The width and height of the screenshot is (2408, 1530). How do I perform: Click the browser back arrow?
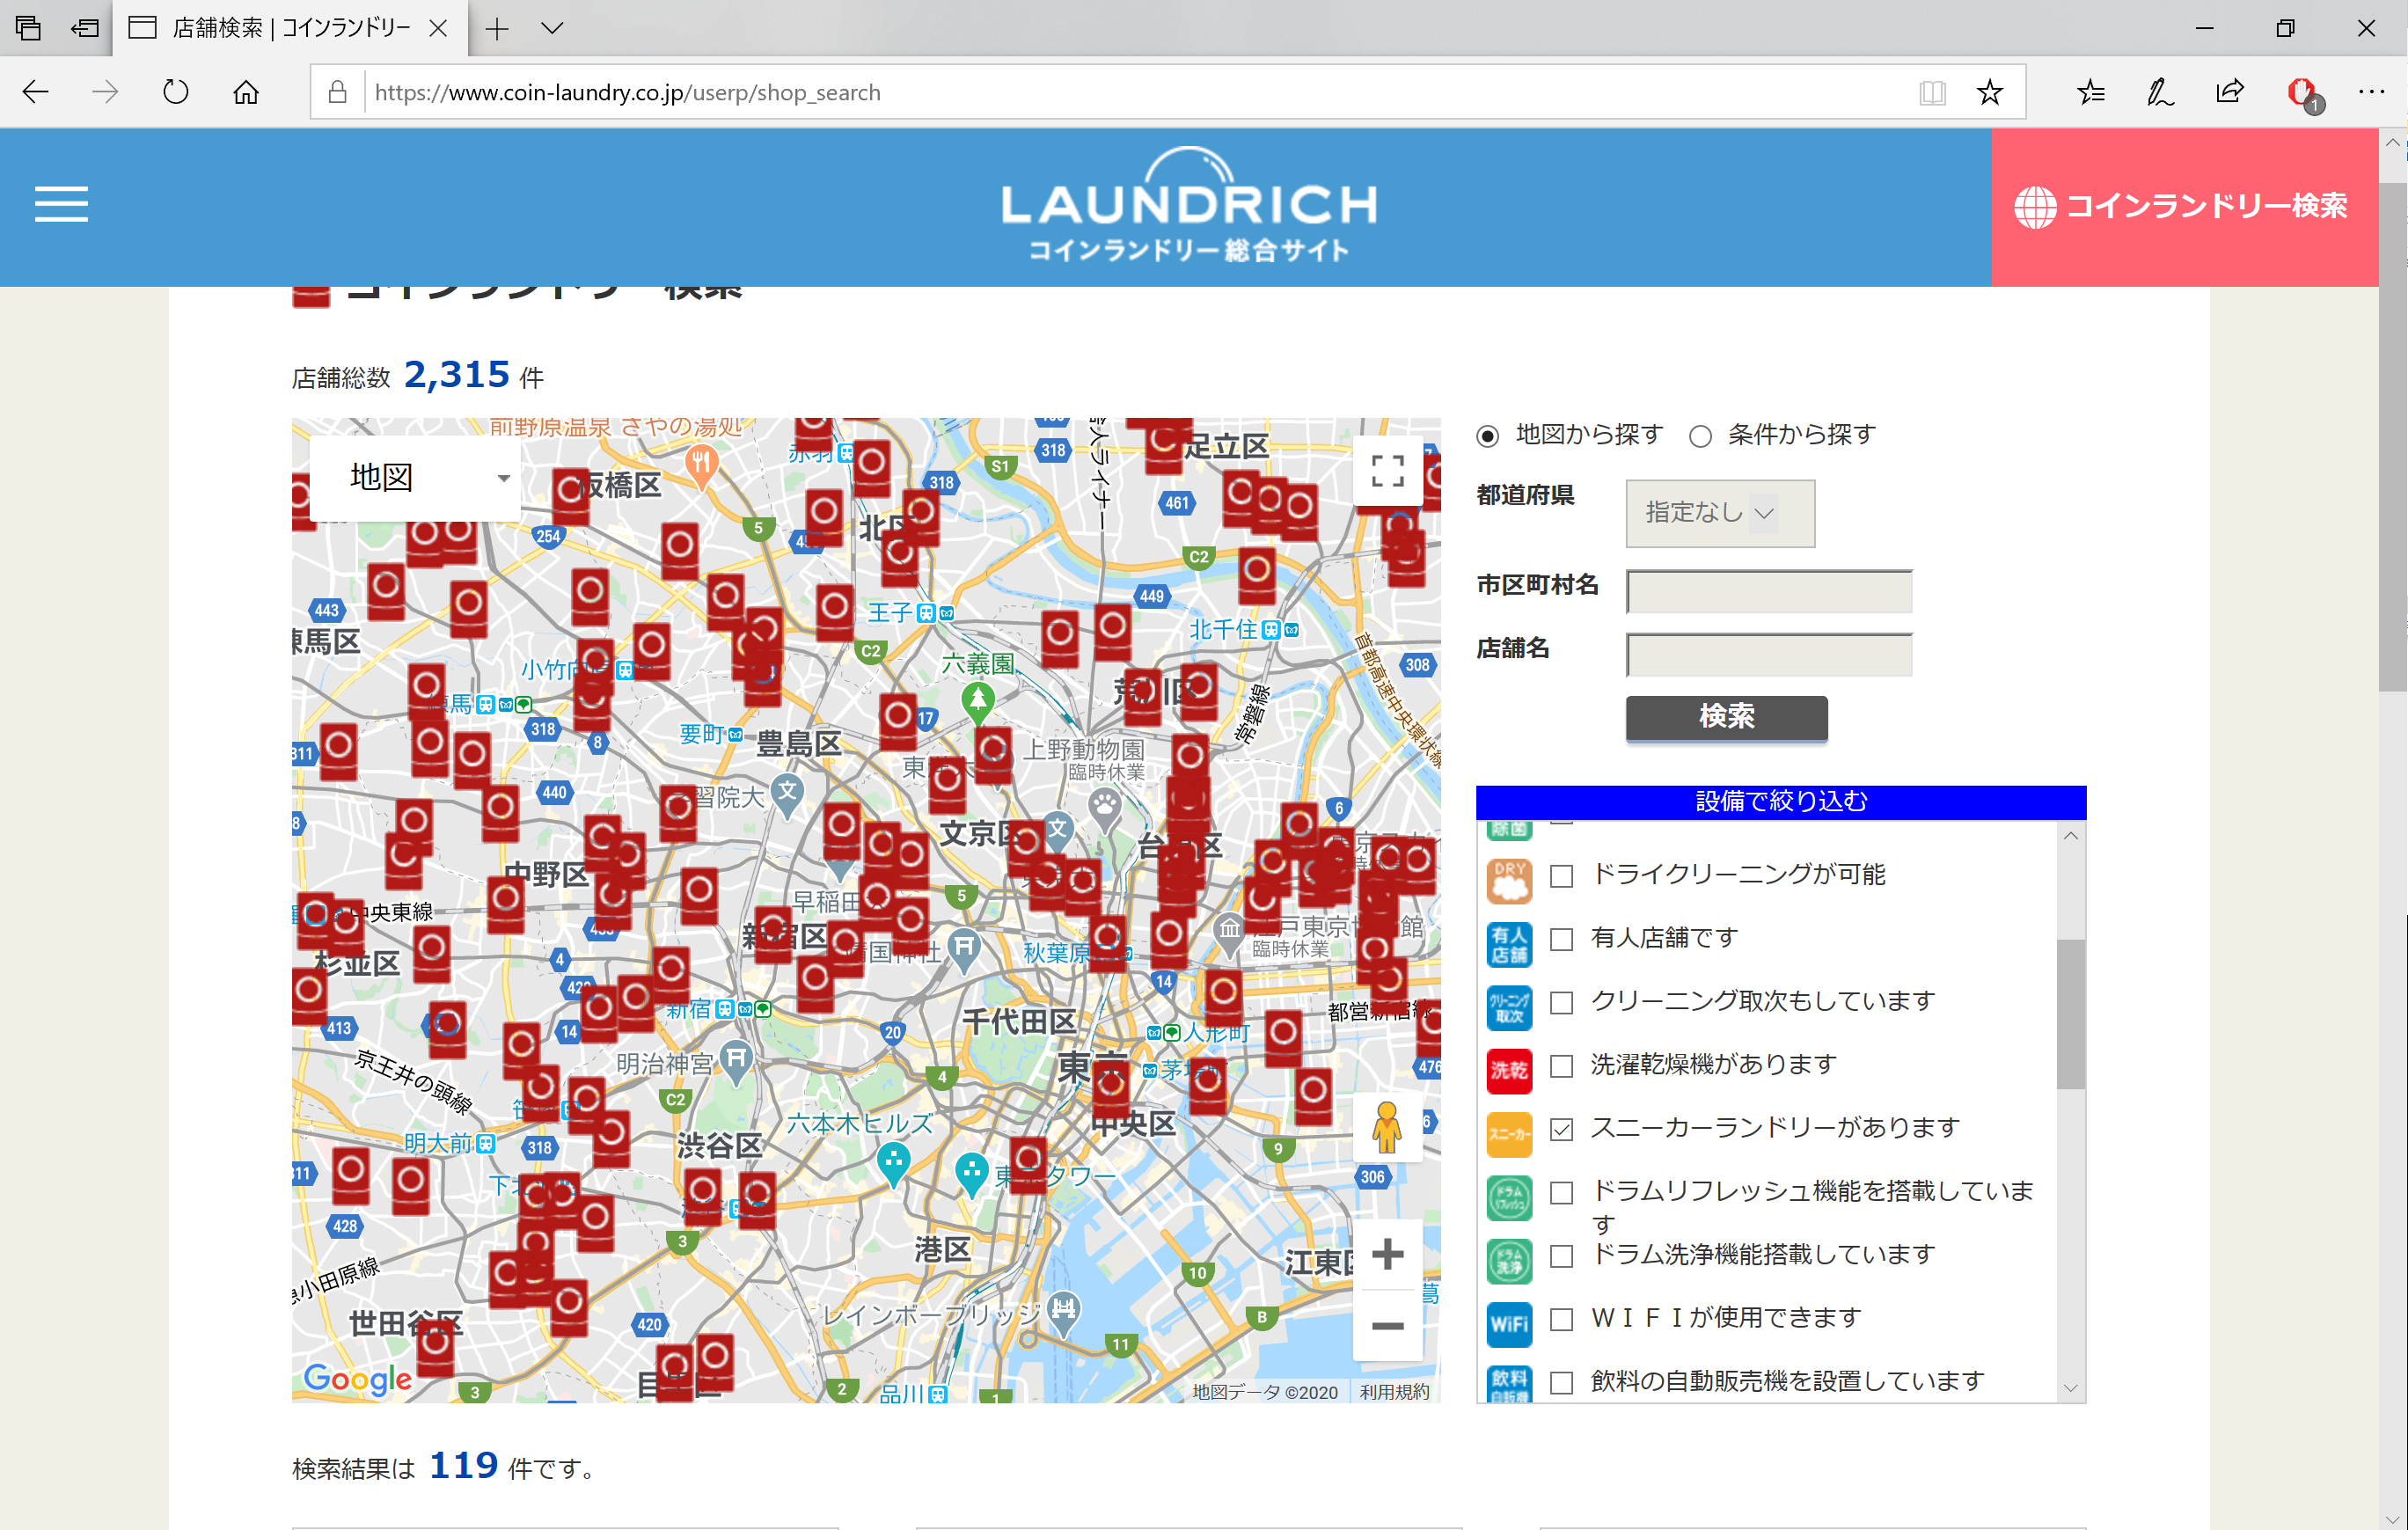click(36, 92)
